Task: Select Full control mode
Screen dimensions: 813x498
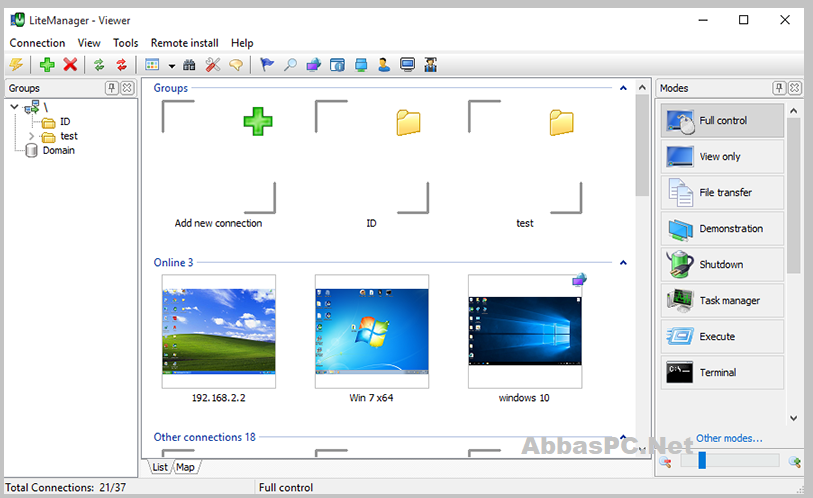Action: [x=722, y=120]
